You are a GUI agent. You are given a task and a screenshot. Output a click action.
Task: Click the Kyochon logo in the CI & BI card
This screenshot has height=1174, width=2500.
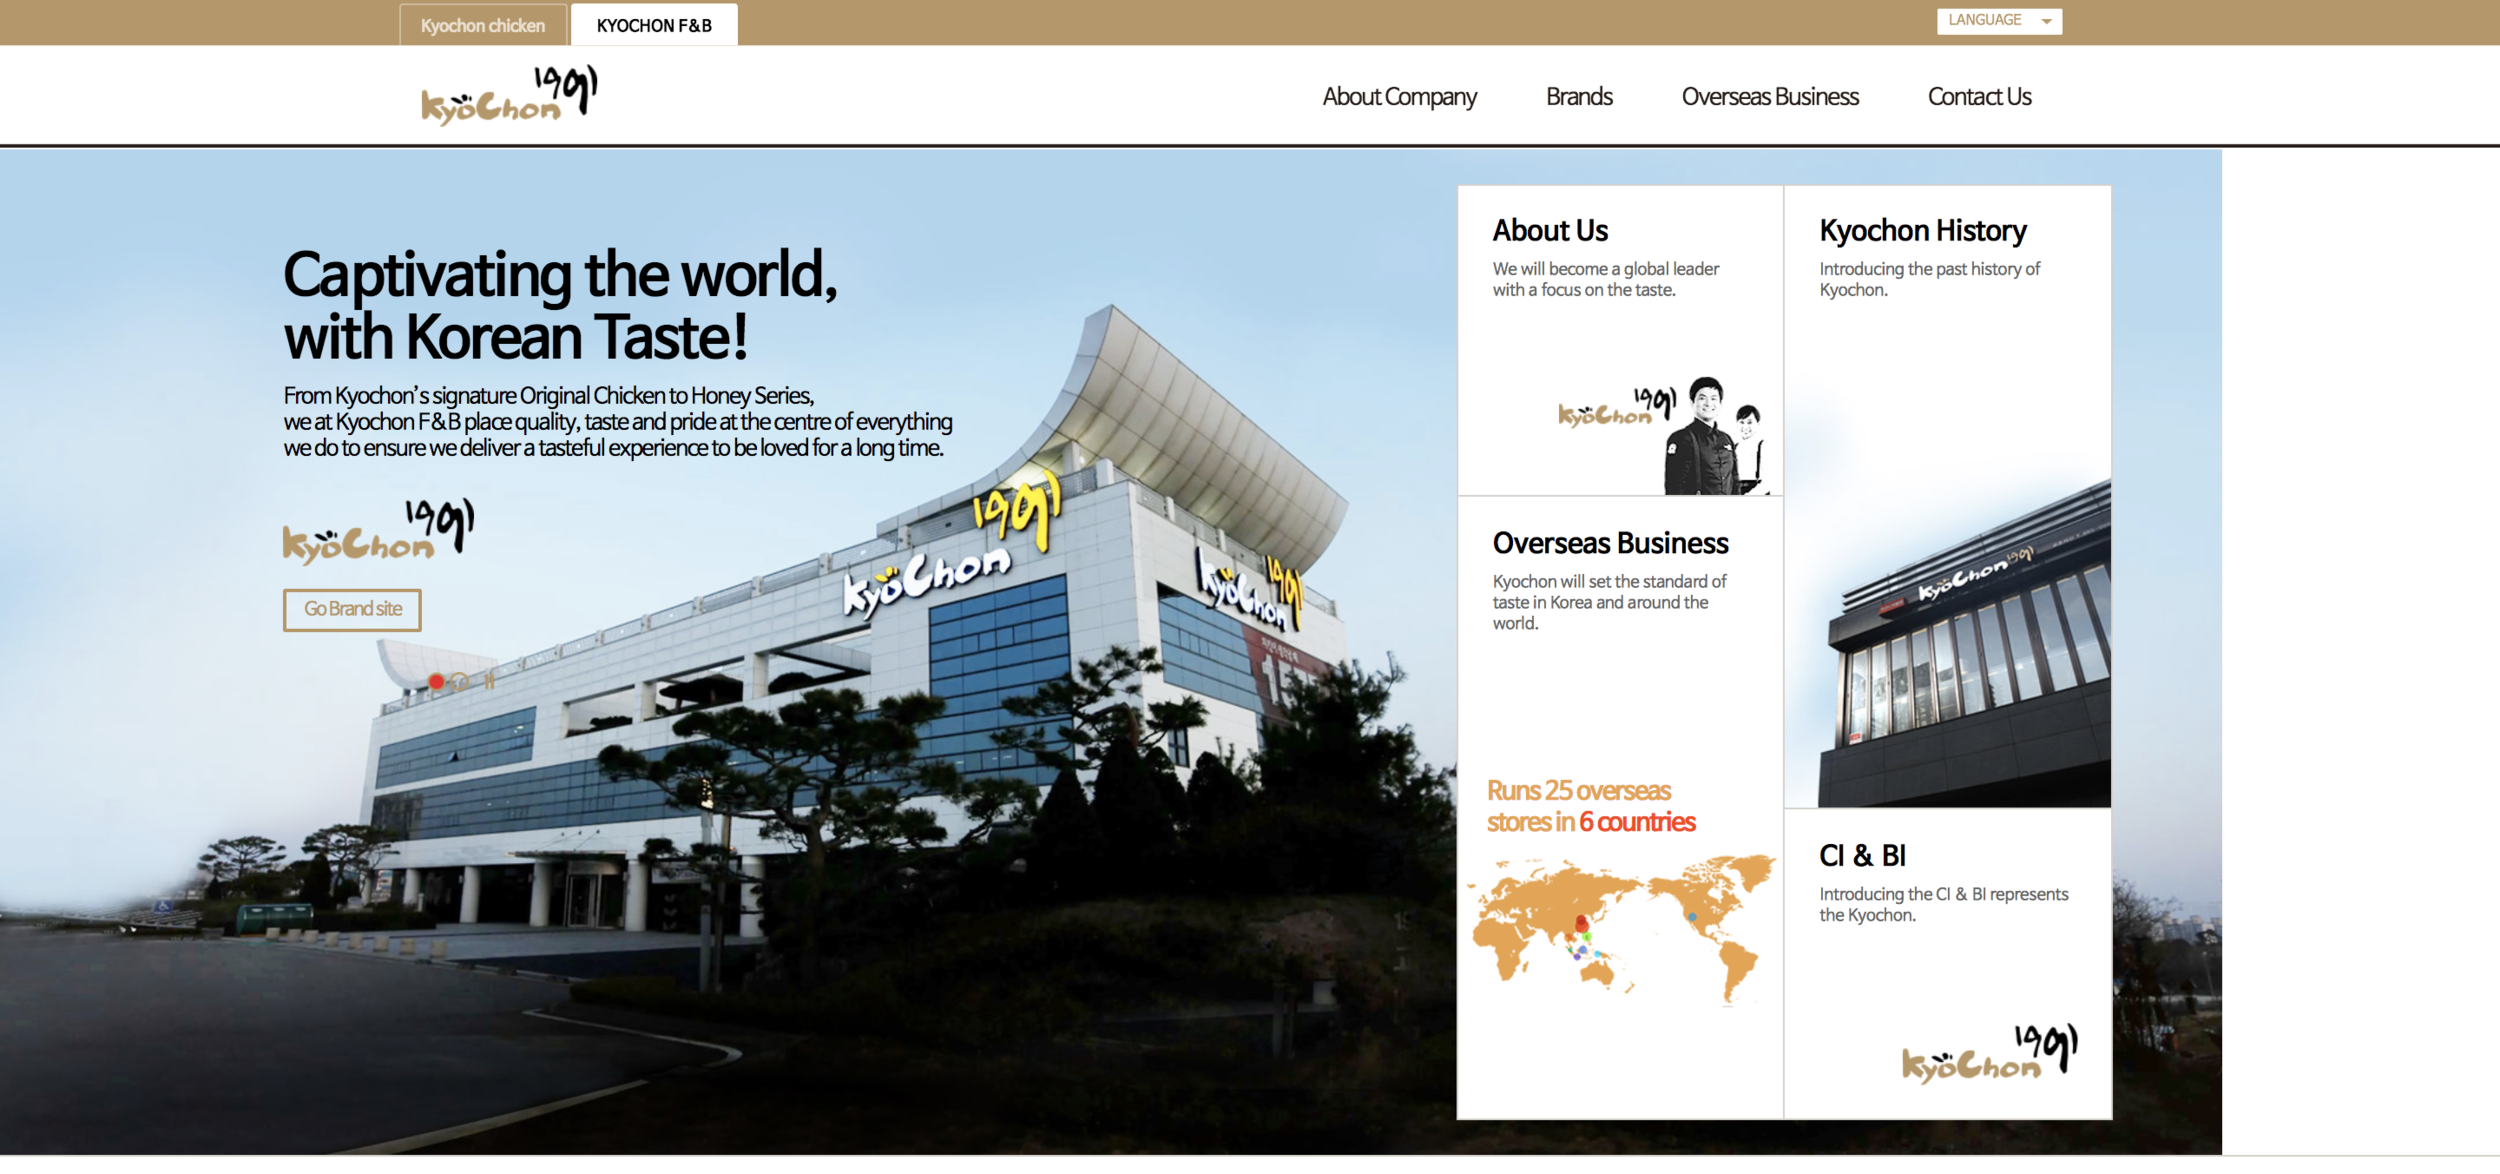click(x=1989, y=1053)
